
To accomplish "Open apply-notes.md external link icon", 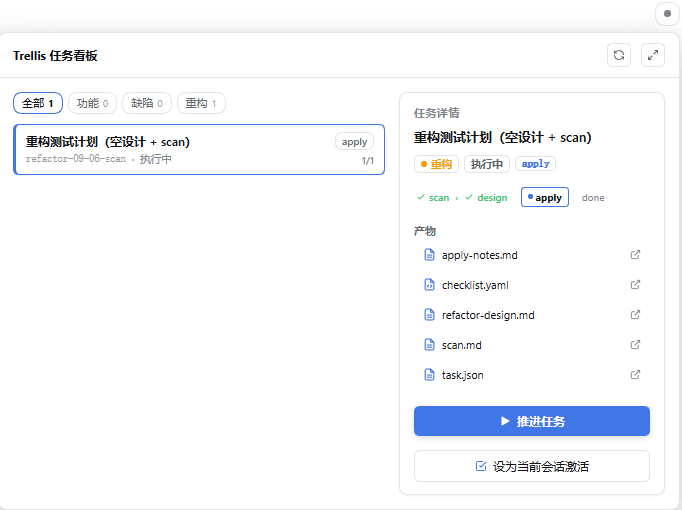I will tap(635, 255).
